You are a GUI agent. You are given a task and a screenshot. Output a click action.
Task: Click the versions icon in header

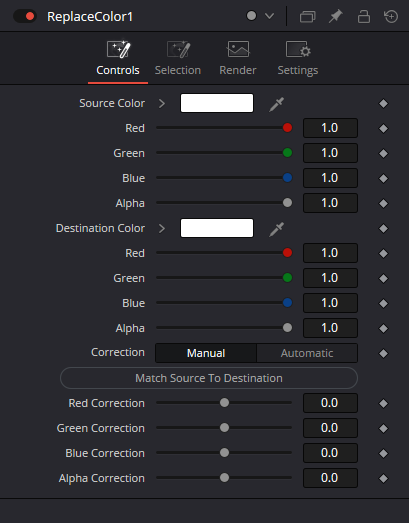click(x=307, y=16)
